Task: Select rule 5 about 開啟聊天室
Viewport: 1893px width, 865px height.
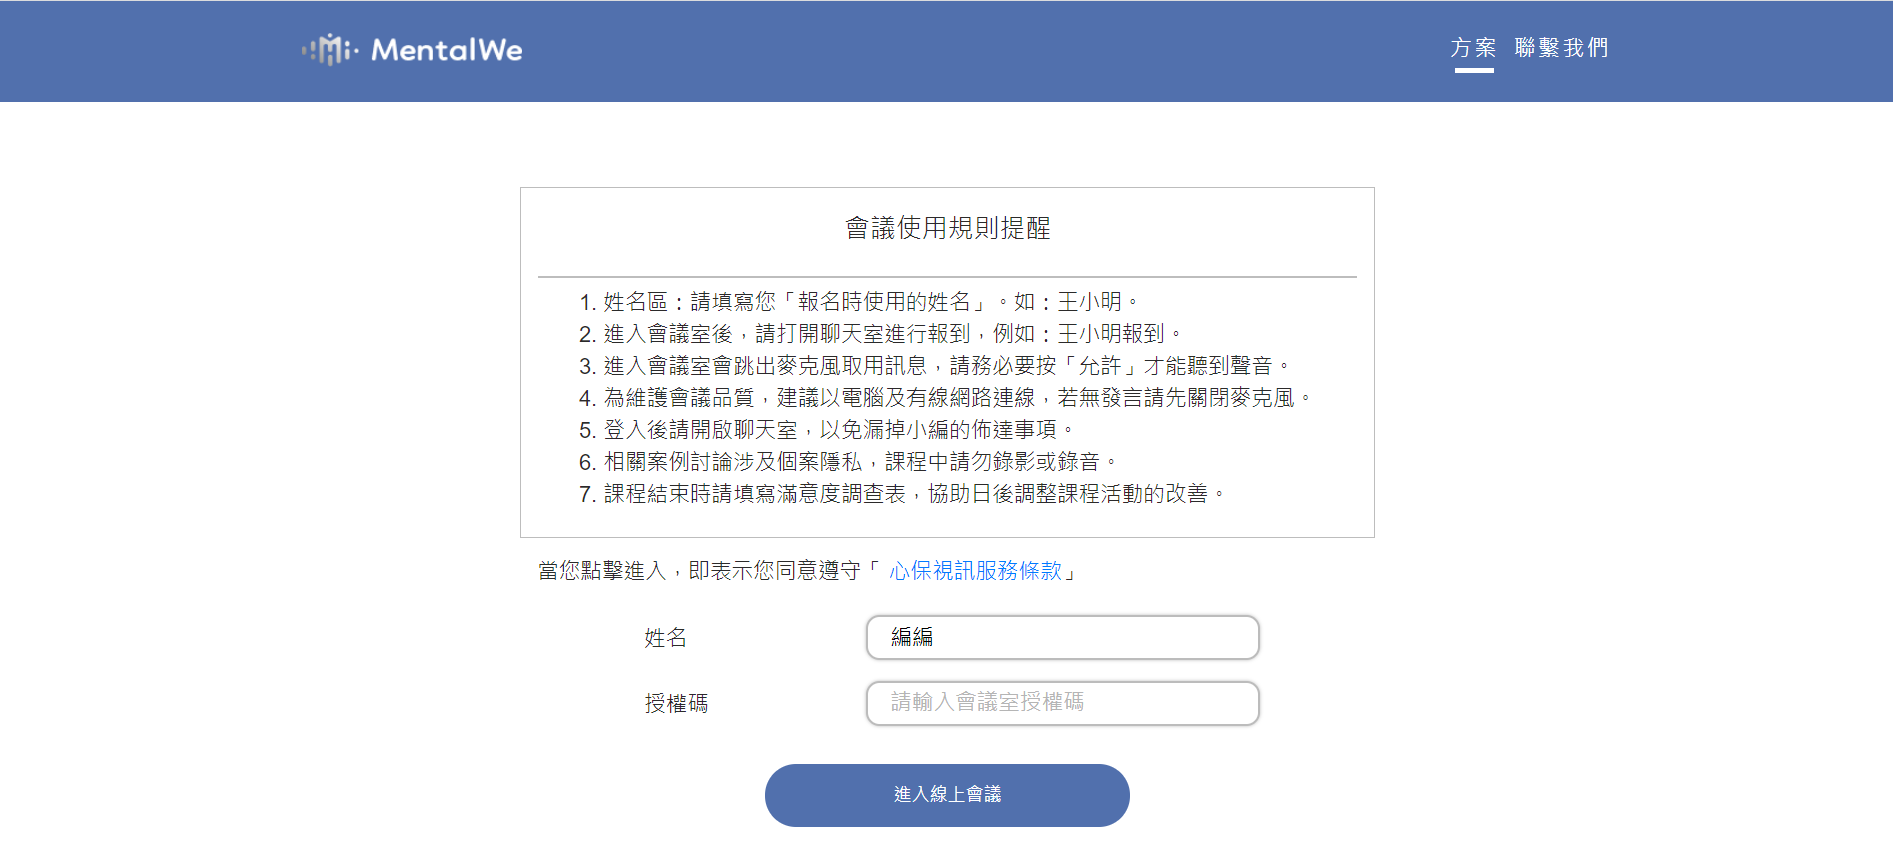Action: [827, 430]
